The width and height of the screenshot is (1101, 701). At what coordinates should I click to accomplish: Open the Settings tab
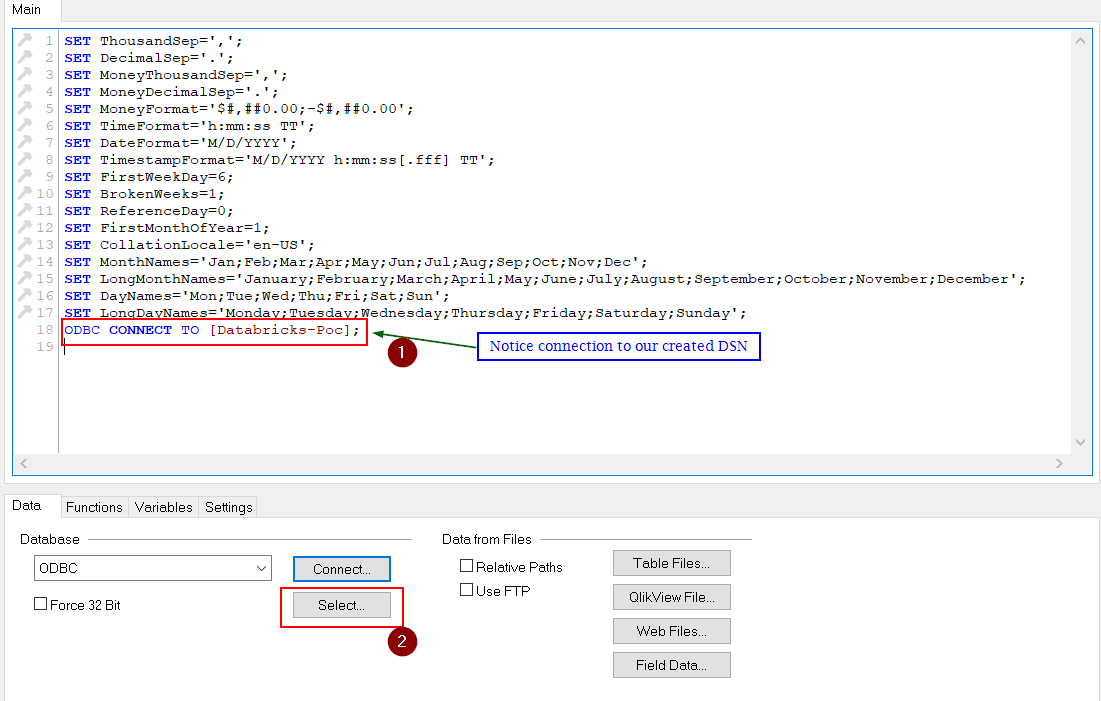(x=227, y=507)
